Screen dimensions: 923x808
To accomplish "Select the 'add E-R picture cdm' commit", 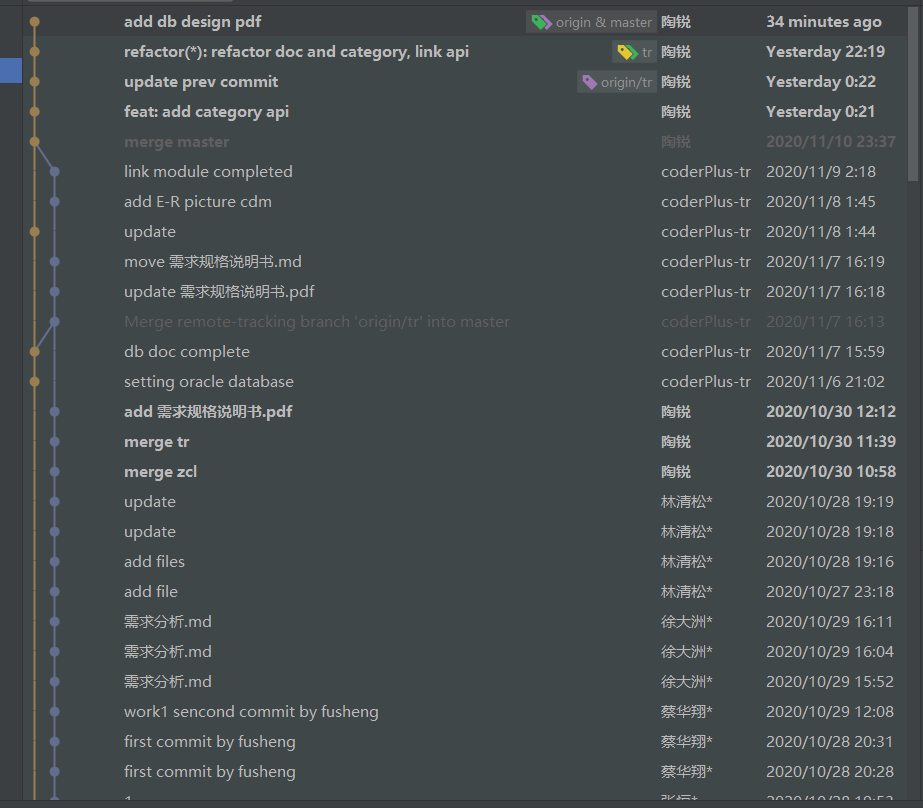I will (x=197, y=202).
